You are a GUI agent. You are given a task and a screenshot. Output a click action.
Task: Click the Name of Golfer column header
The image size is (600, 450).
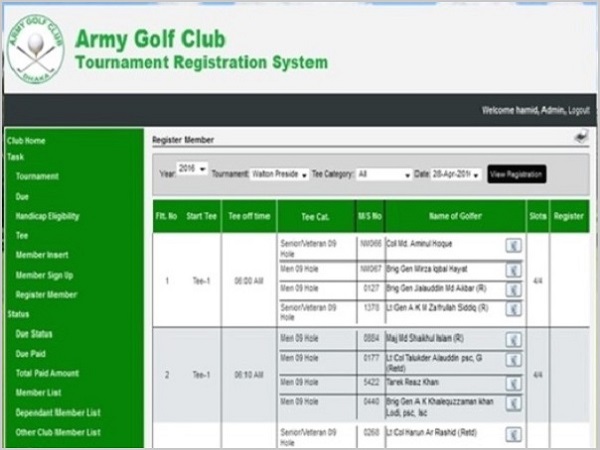(x=455, y=216)
